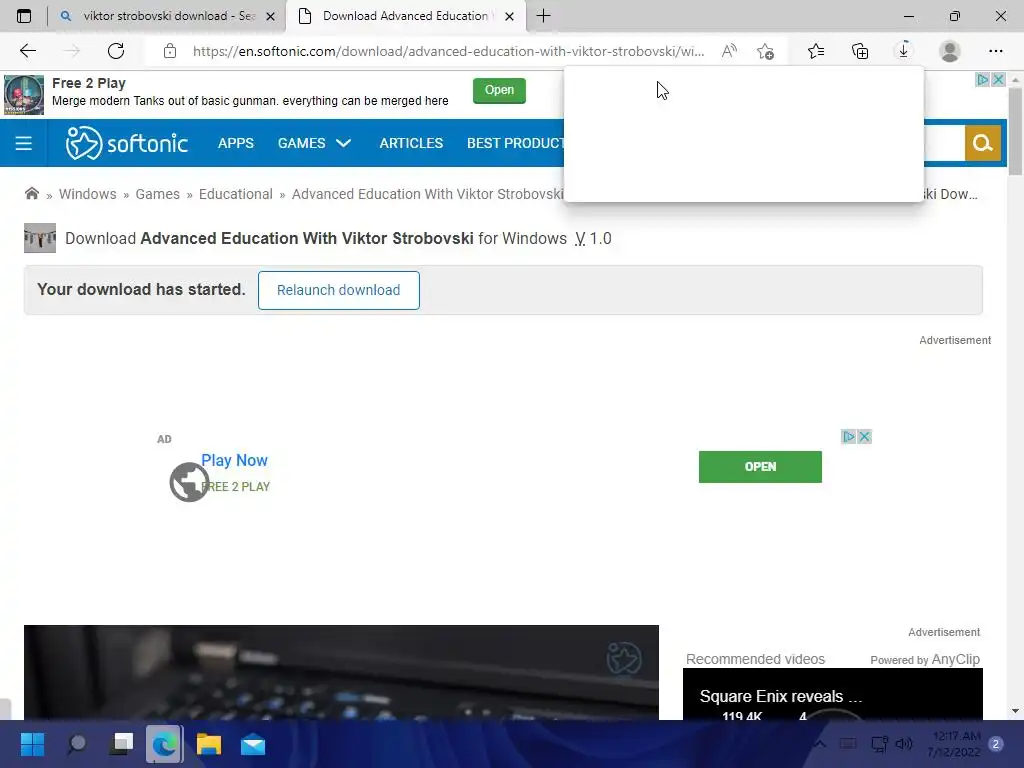Viewport: 1024px width, 768px height.
Task: Open Softonic hamburger menu
Action: [24, 143]
